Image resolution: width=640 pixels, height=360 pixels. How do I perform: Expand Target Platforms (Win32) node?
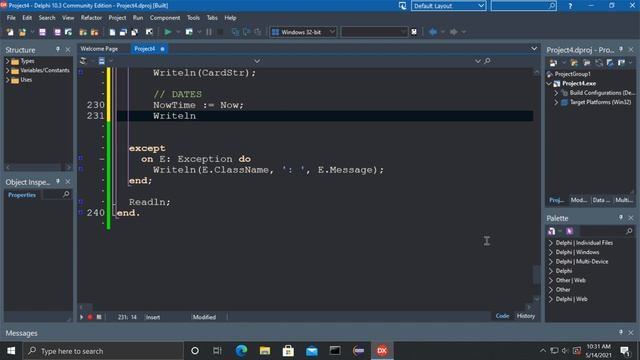(x=556, y=102)
